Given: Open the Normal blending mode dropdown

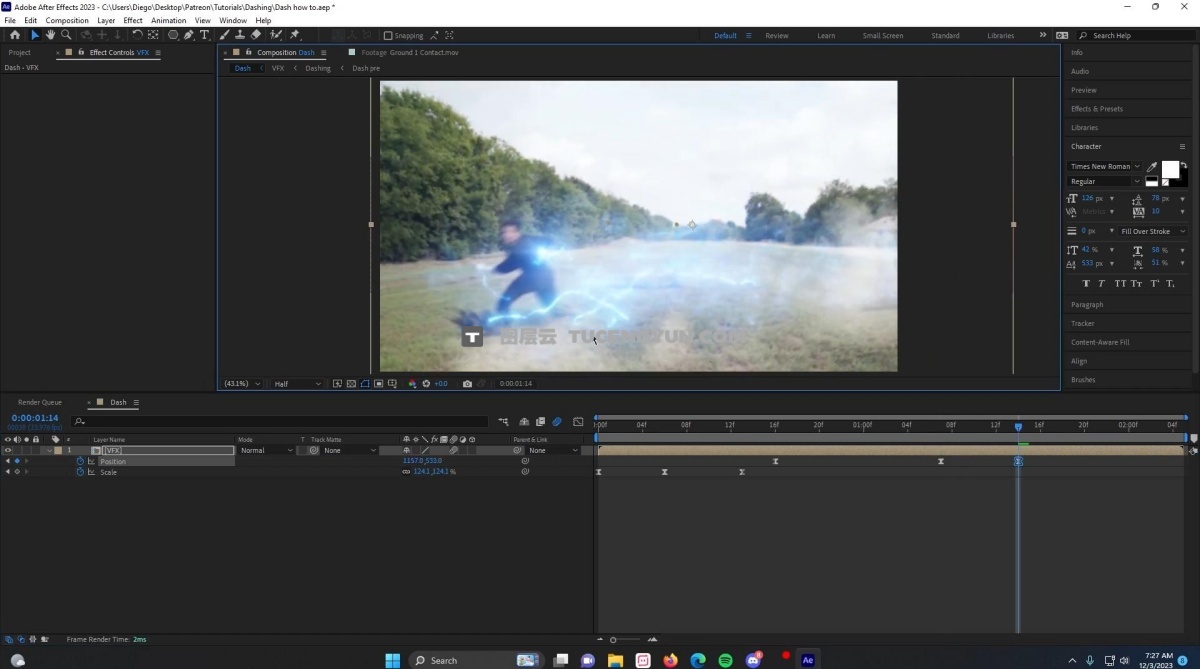Looking at the screenshot, I should [266, 450].
